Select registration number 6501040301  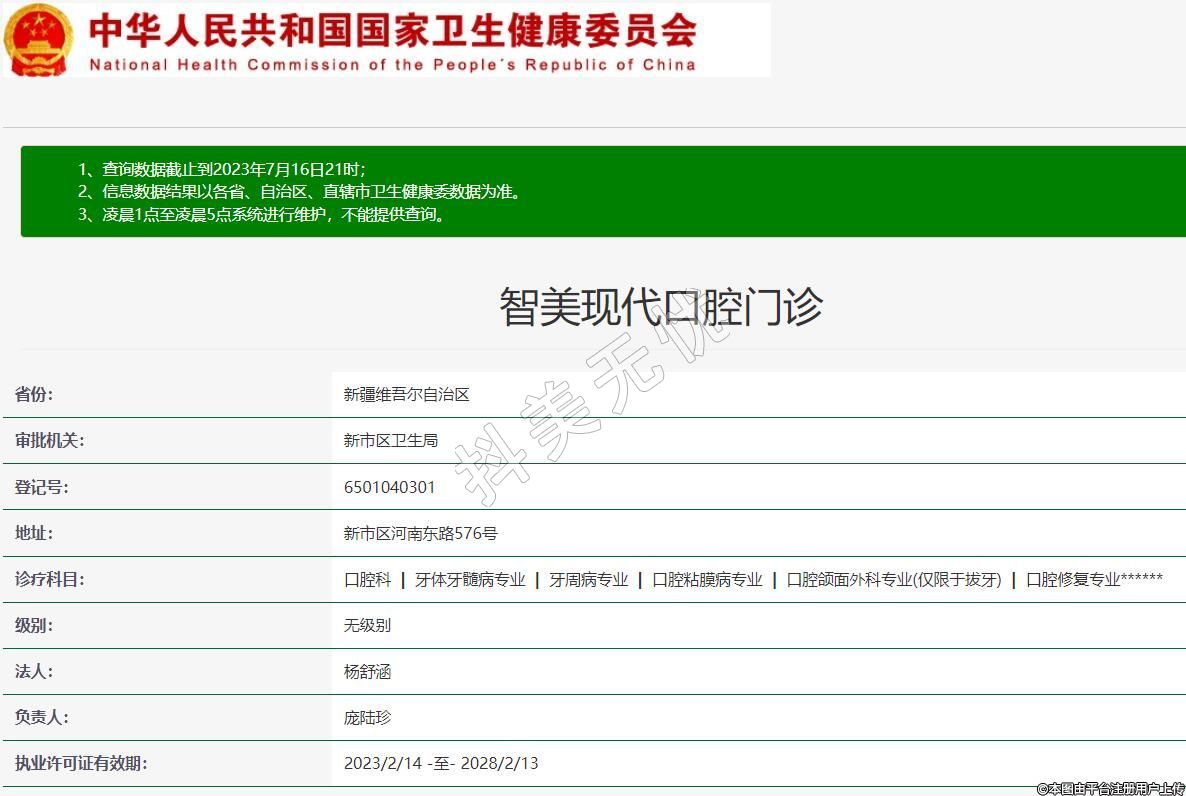(389, 488)
